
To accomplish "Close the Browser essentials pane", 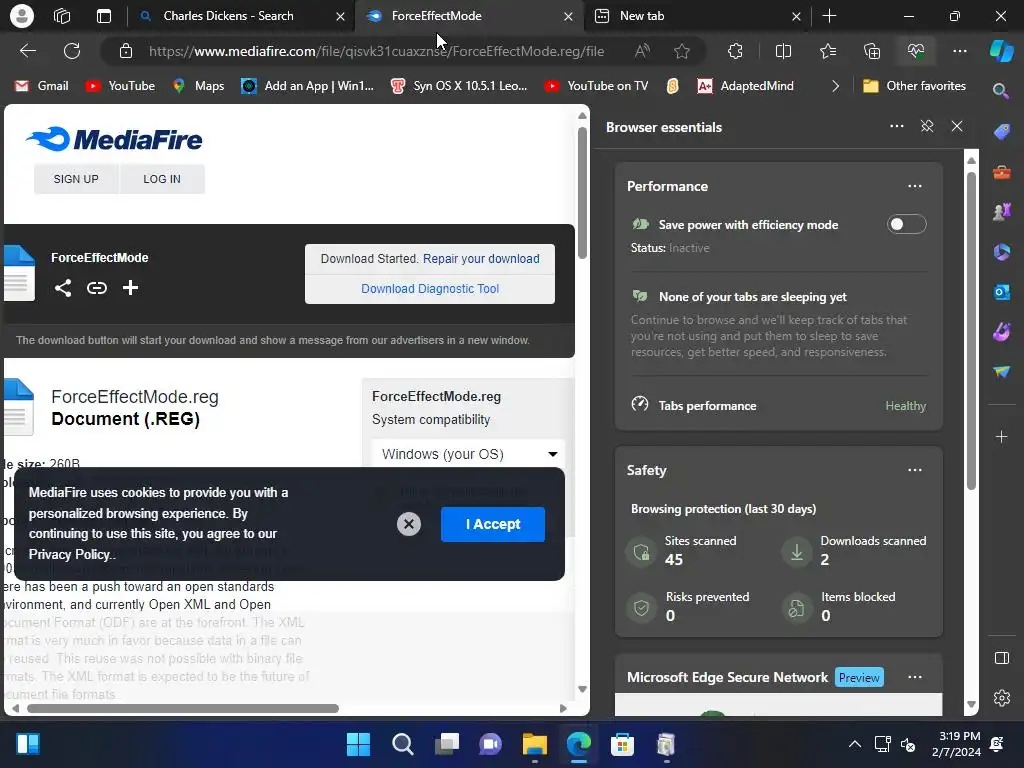I will 957,126.
